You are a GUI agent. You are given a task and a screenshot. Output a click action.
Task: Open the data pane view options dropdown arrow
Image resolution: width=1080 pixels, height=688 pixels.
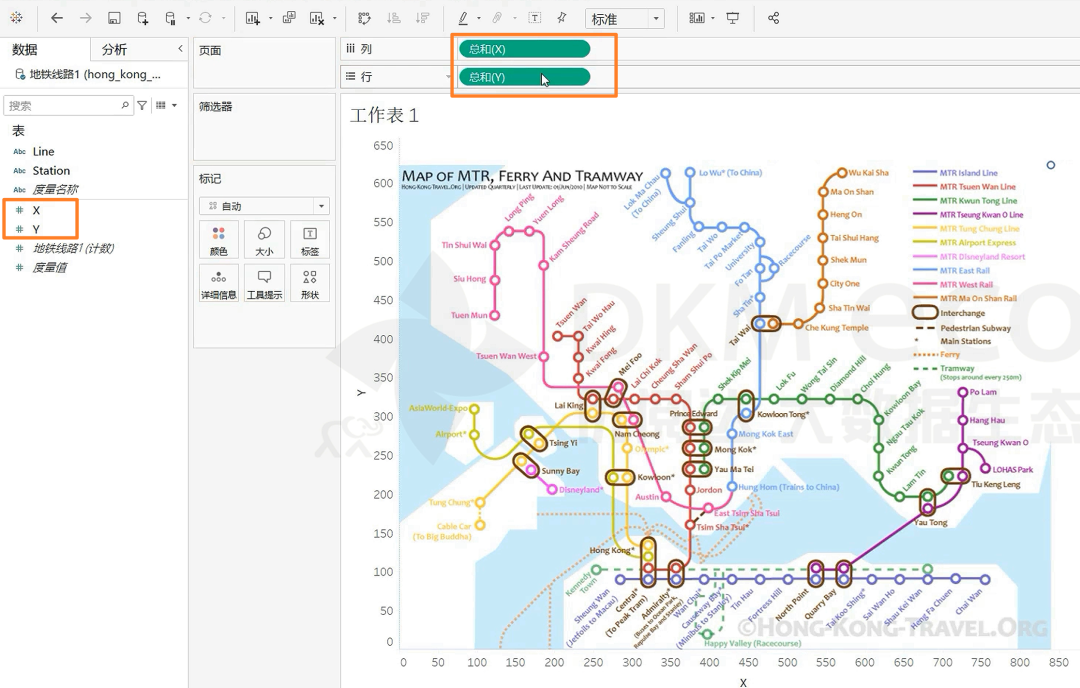click(175, 105)
